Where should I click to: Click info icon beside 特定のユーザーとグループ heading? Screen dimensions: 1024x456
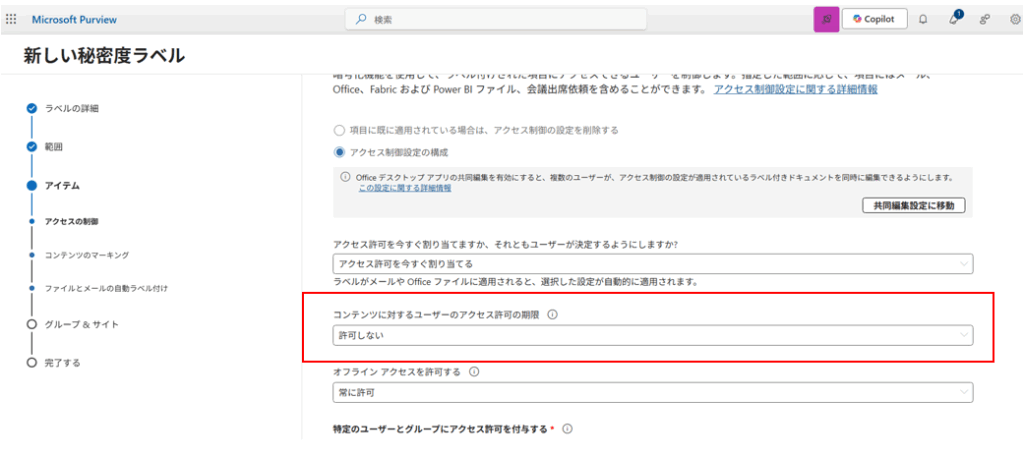coord(567,429)
